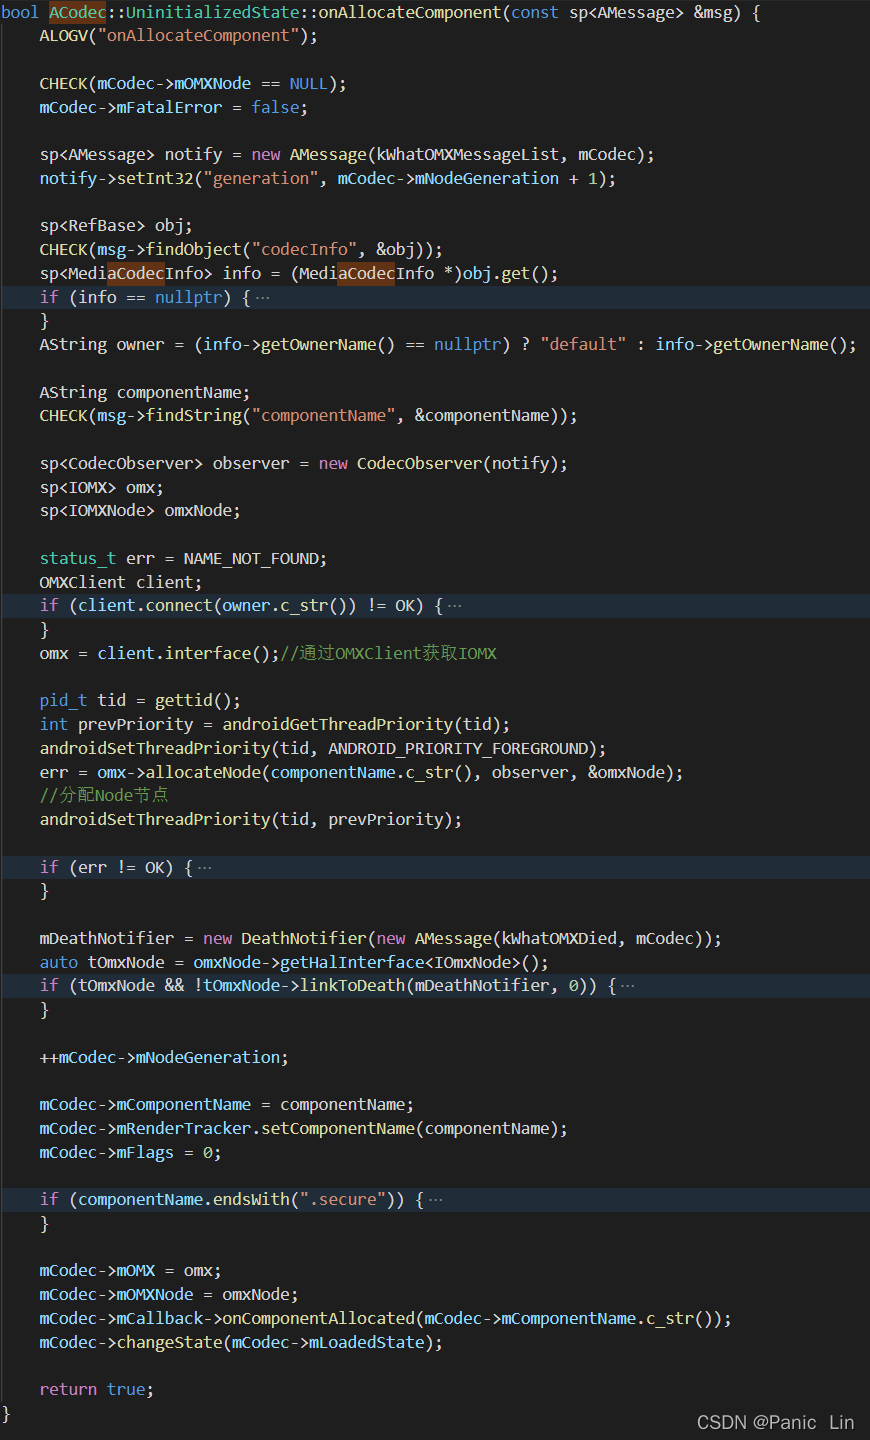870x1440 pixels.
Task: Click 'androidGetThreadPriority(tid)' call
Action: click(361, 725)
